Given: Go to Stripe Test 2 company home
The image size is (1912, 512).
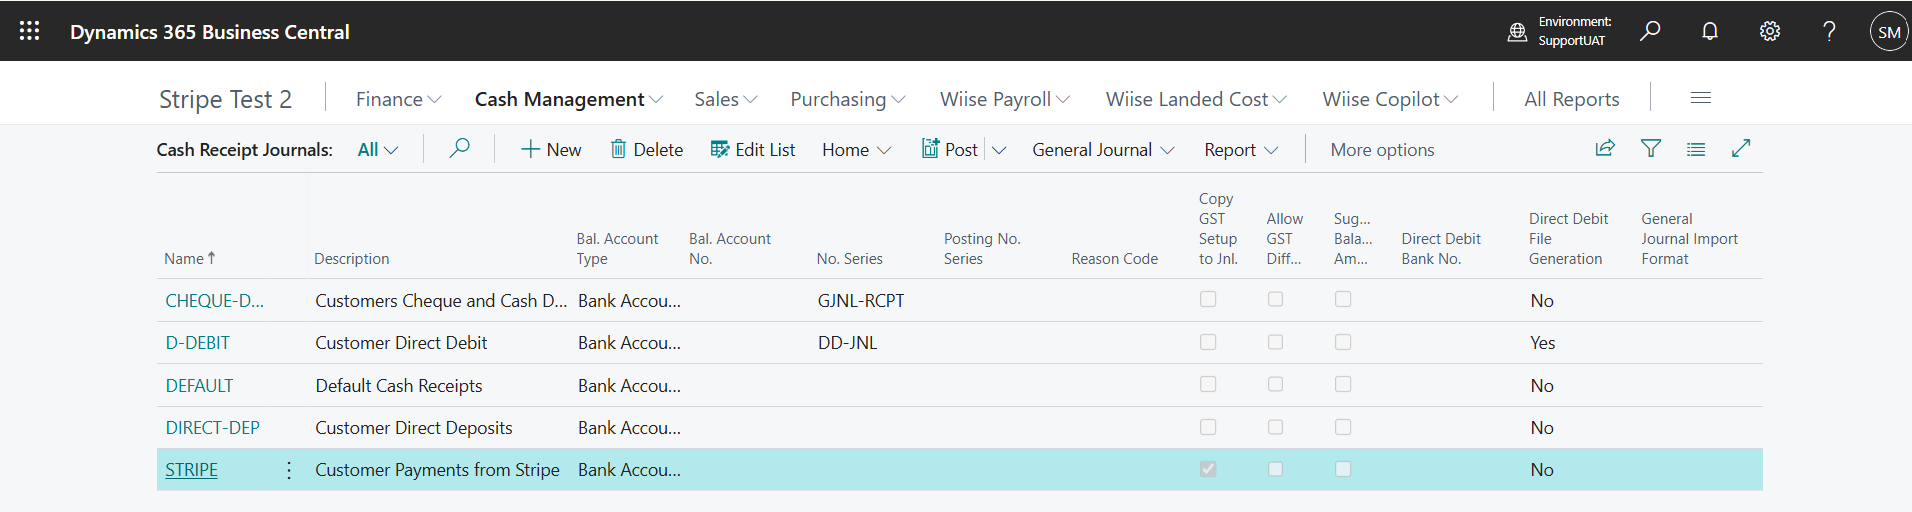Looking at the screenshot, I should pyautogui.click(x=225, y=99).
